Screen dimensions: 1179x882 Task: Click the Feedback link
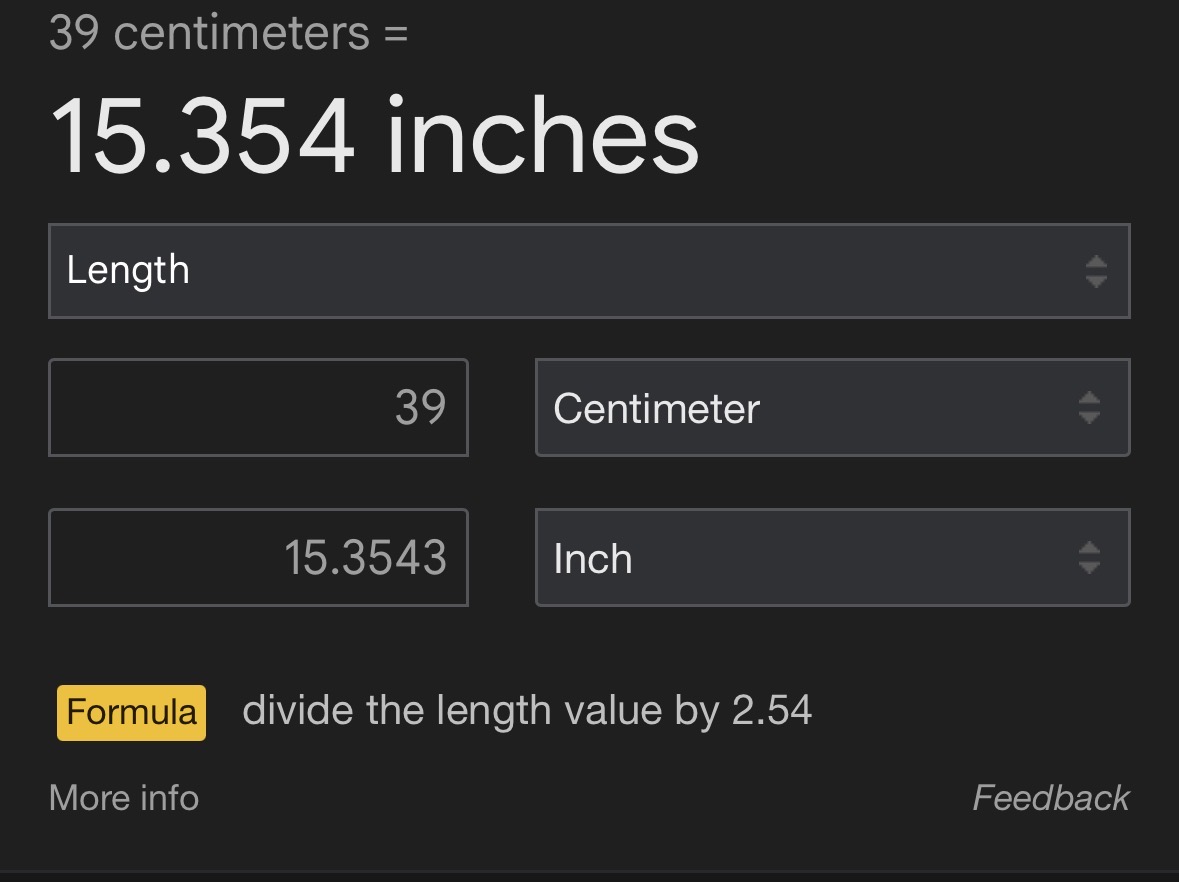[1050, 798]
